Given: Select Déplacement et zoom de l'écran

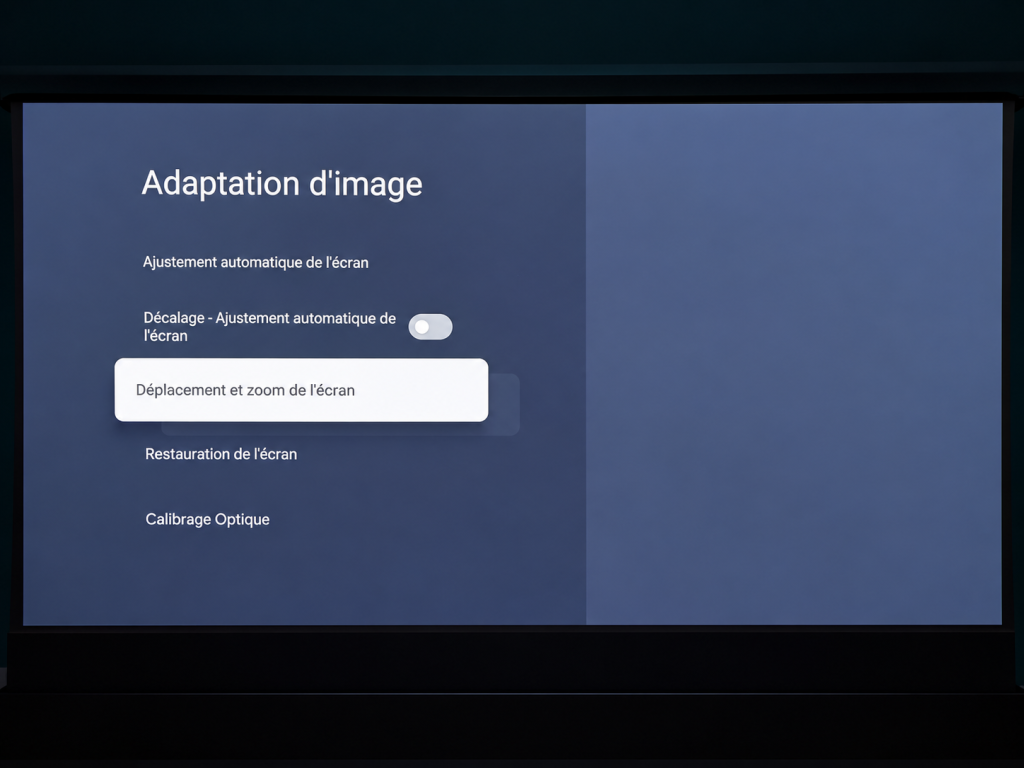Looking at the screenshot, I should (x=301, y=390).
